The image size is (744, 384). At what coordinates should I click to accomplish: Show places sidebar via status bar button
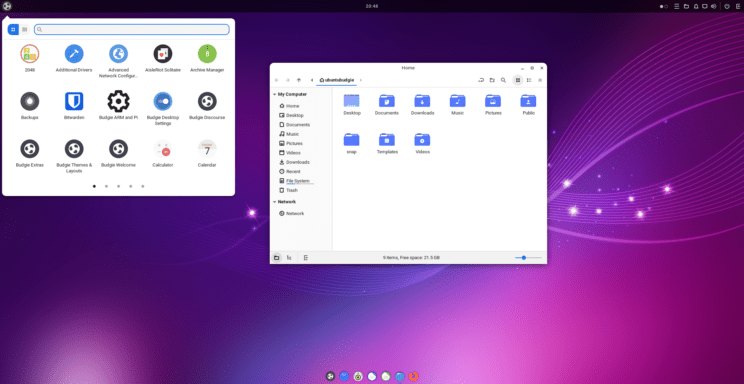click(x=277, y=258)
